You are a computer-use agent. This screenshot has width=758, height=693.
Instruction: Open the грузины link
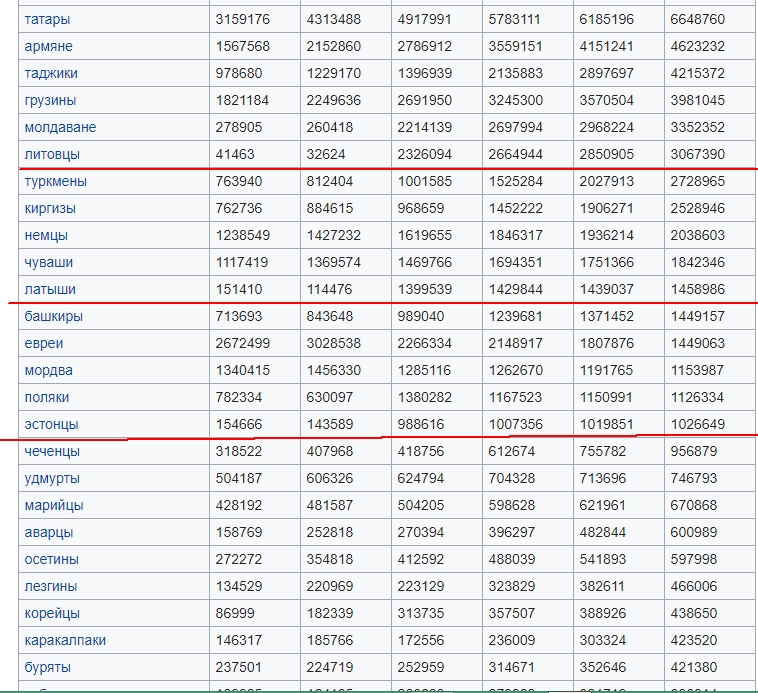(x=50, y=101)
